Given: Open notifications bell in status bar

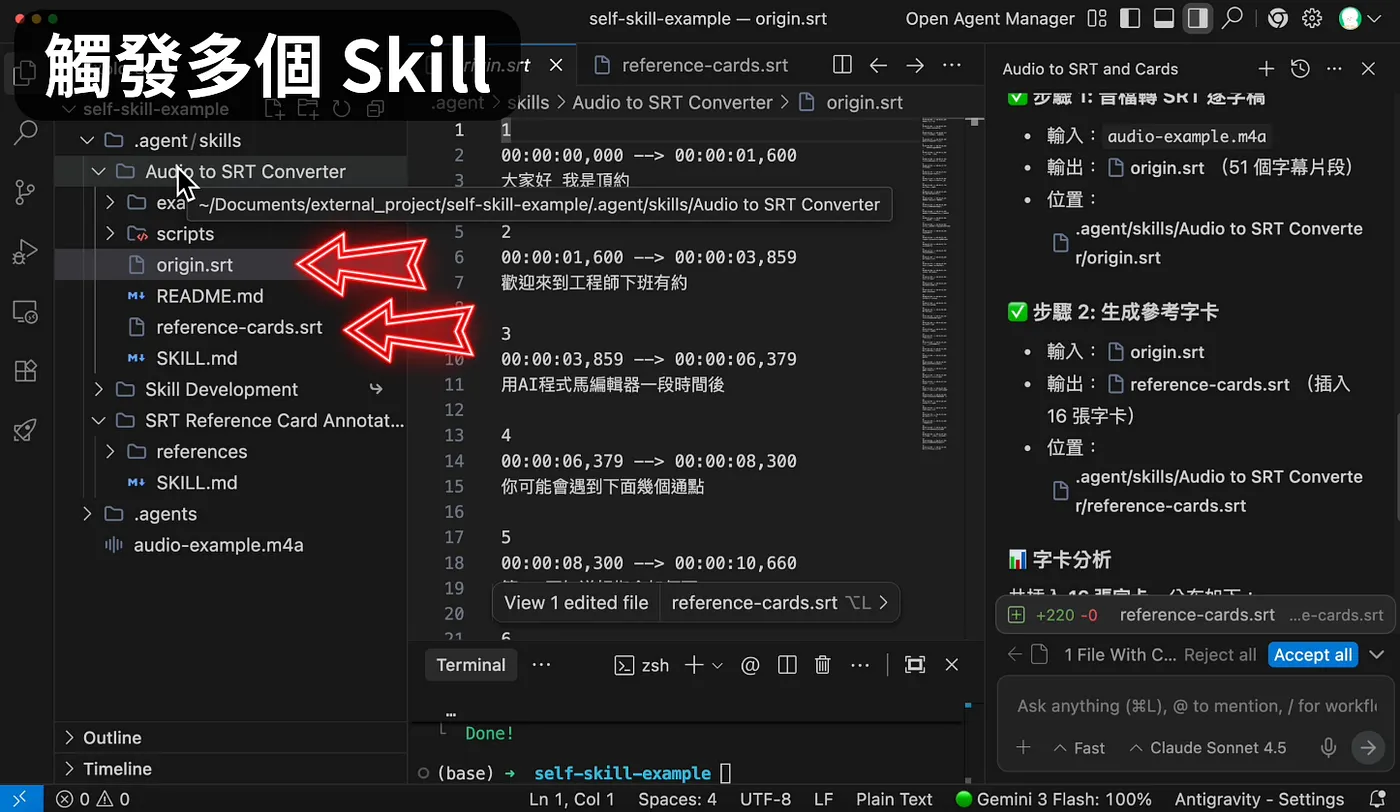Looking at the screenshot, I should [x=1375, y=799].
